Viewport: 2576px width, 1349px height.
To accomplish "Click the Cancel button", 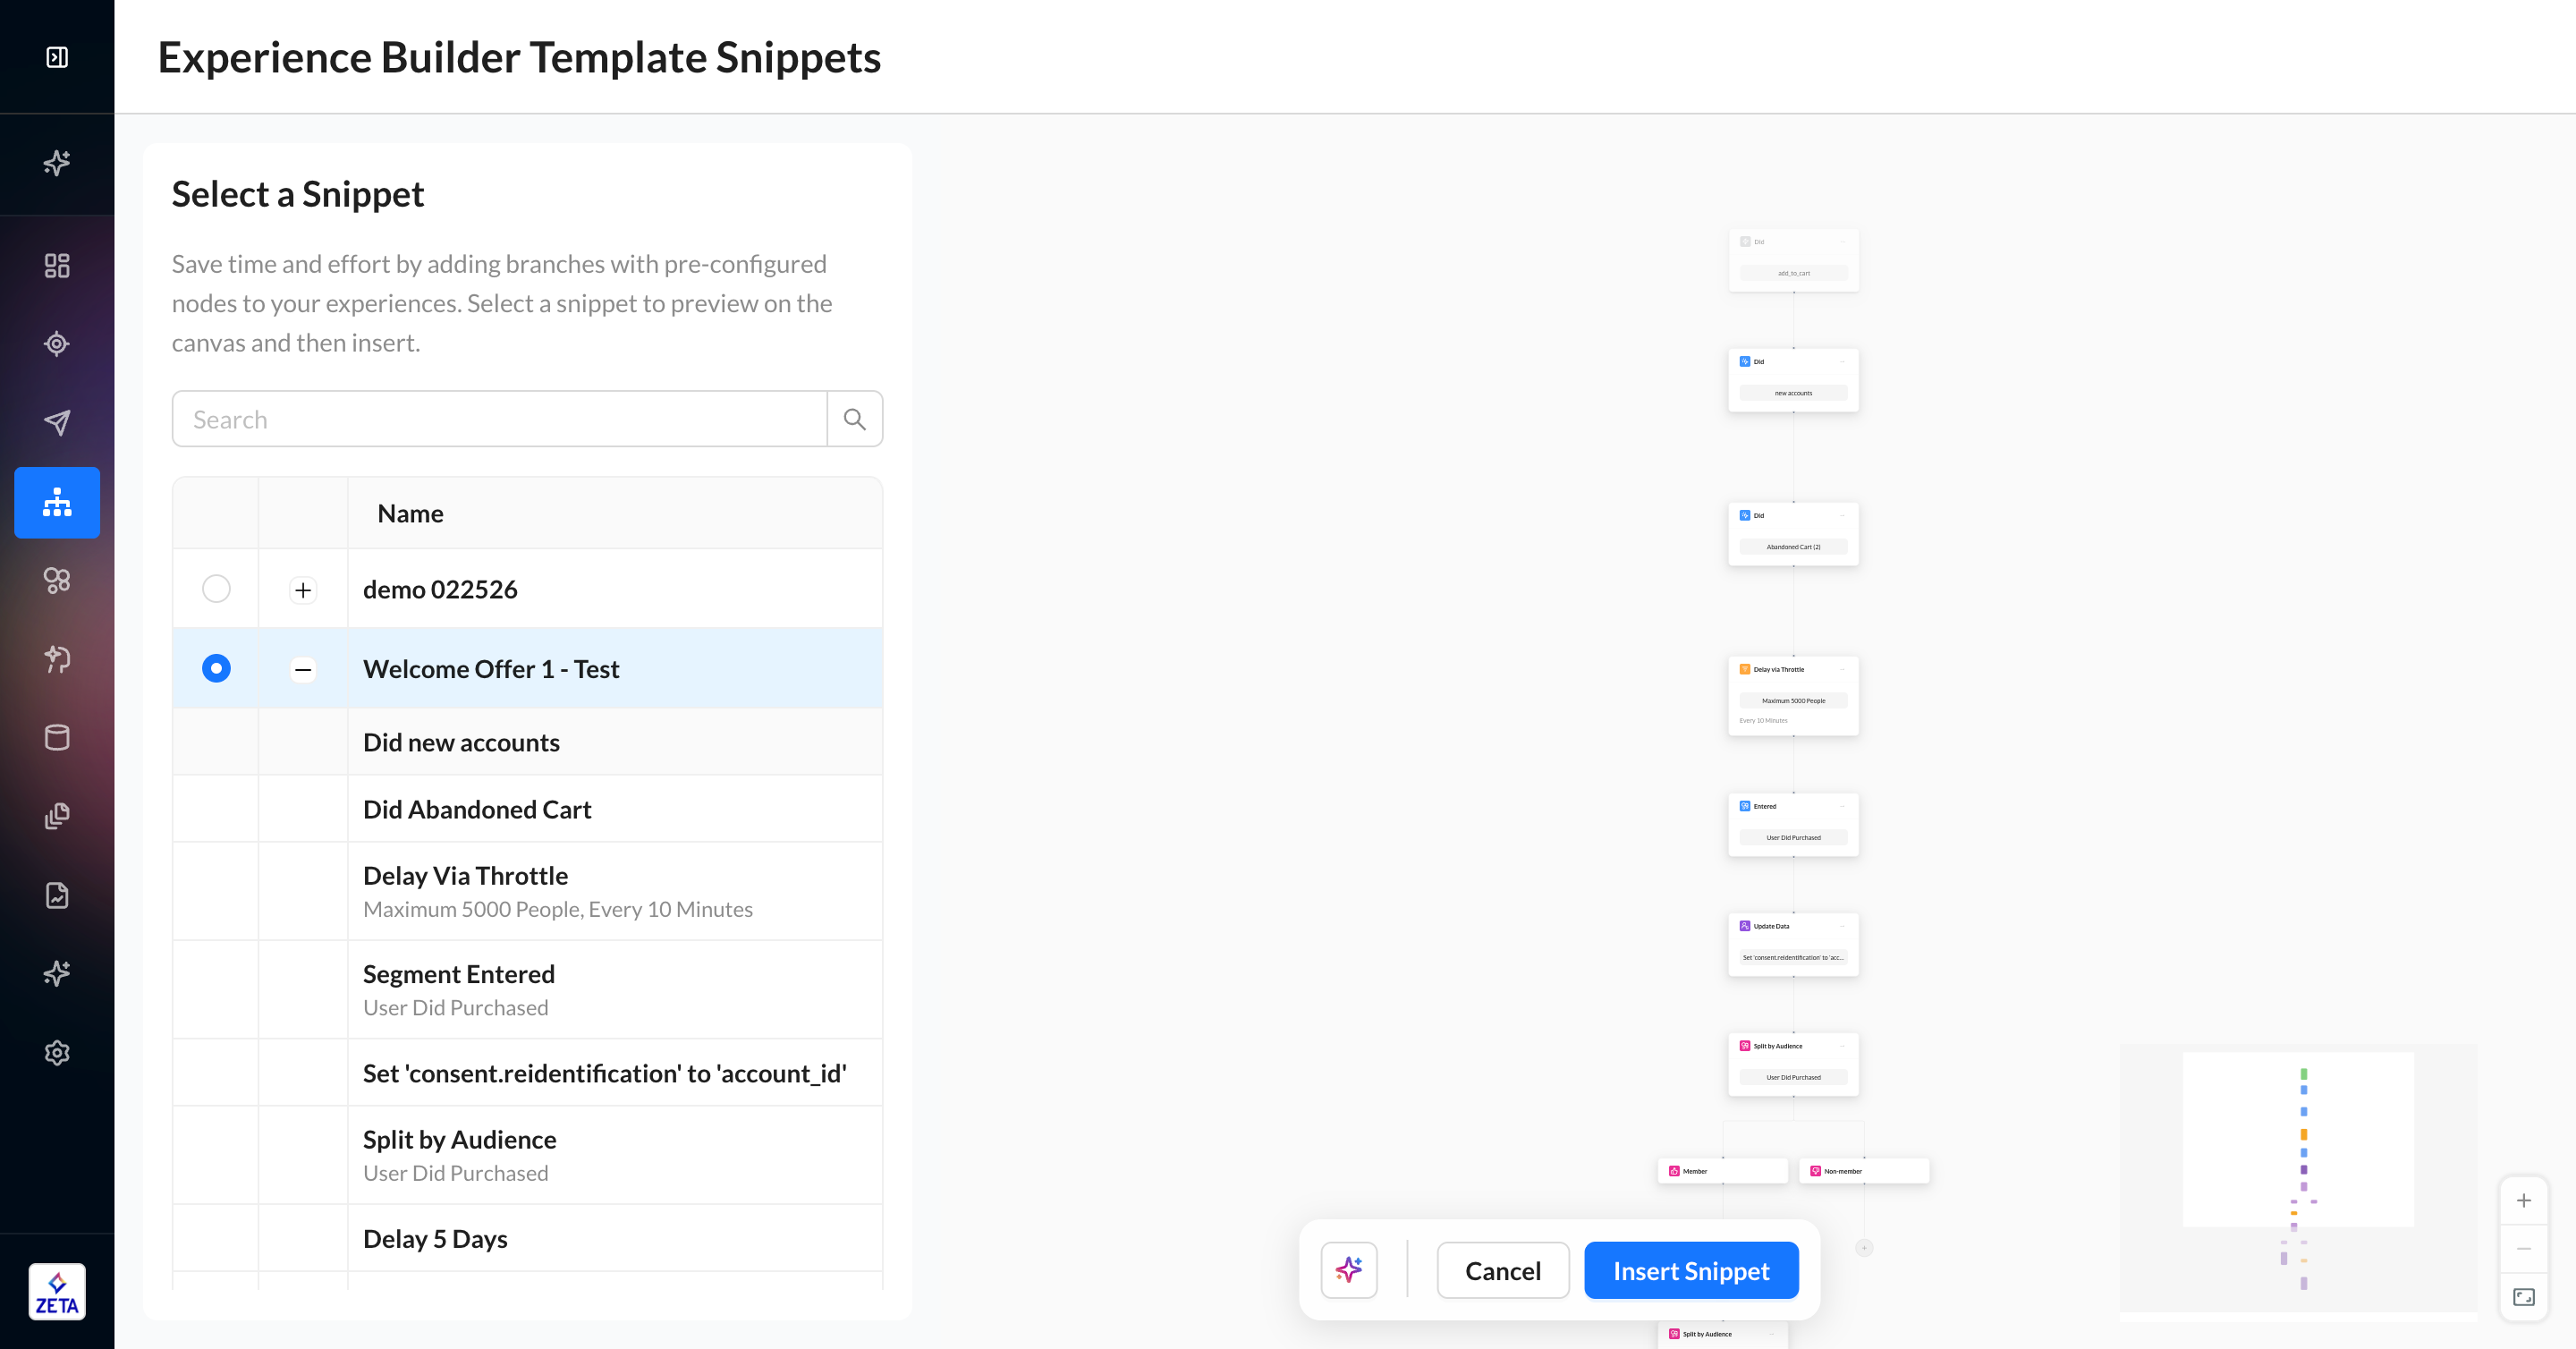I will click(1502, 1270).
